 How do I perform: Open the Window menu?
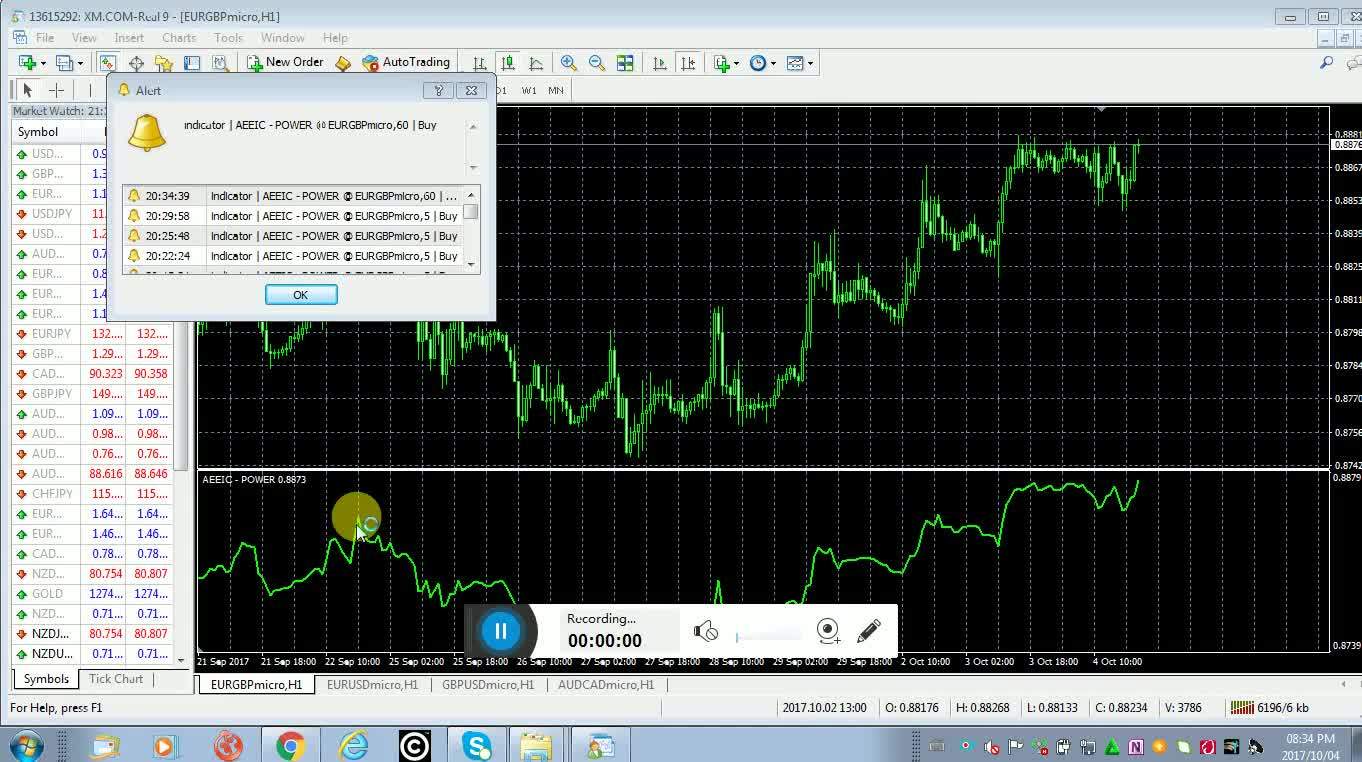click(283, 37)
